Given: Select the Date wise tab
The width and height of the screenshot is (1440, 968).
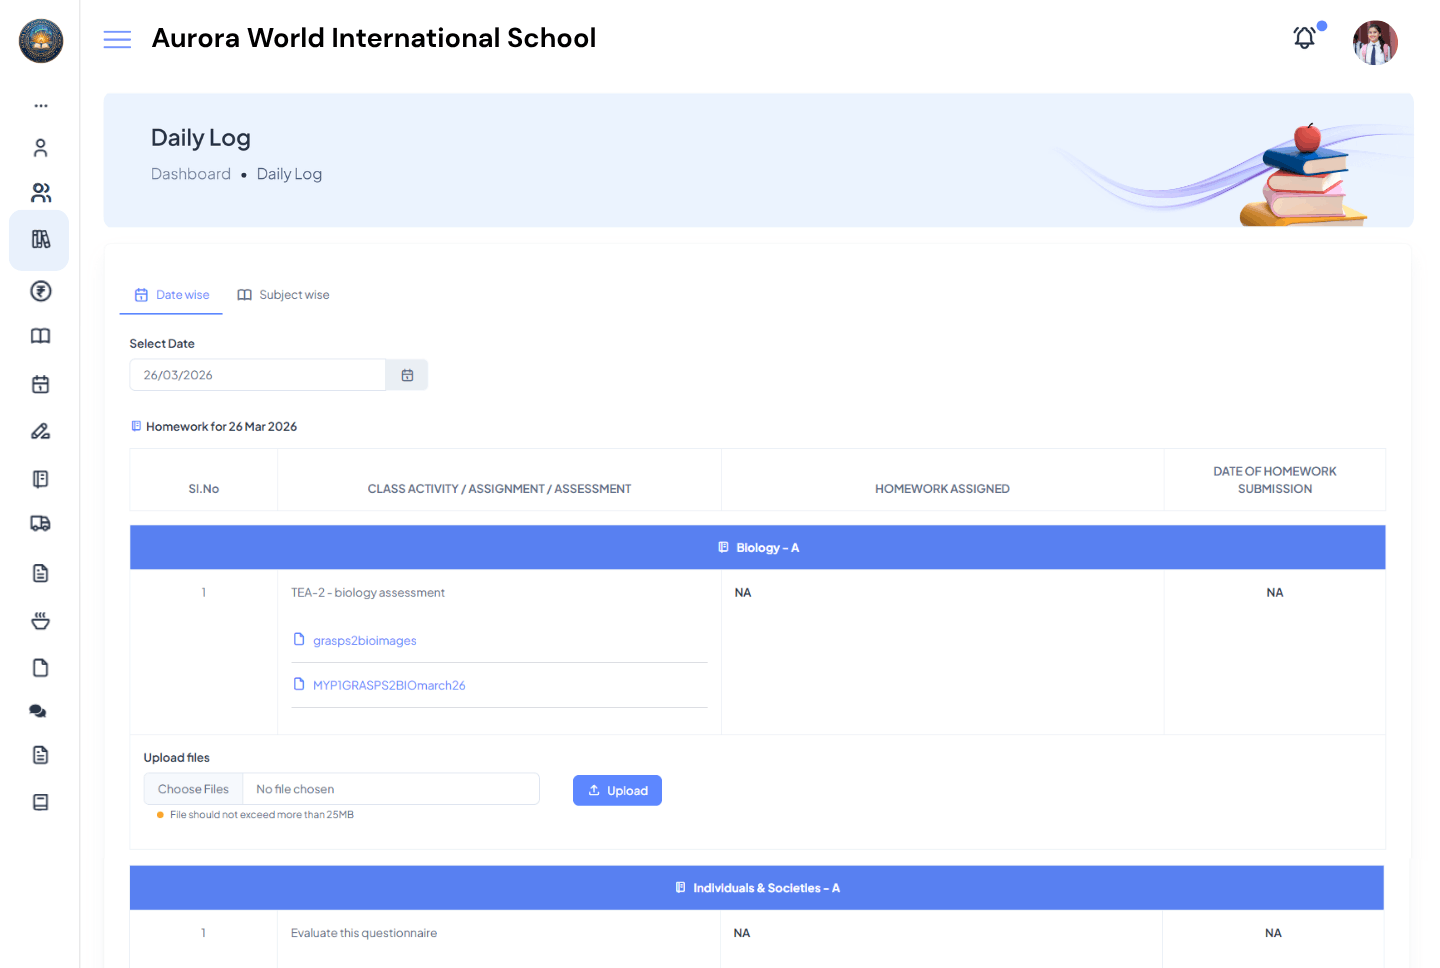Looking at the screenshot, I should click(171, 294).
